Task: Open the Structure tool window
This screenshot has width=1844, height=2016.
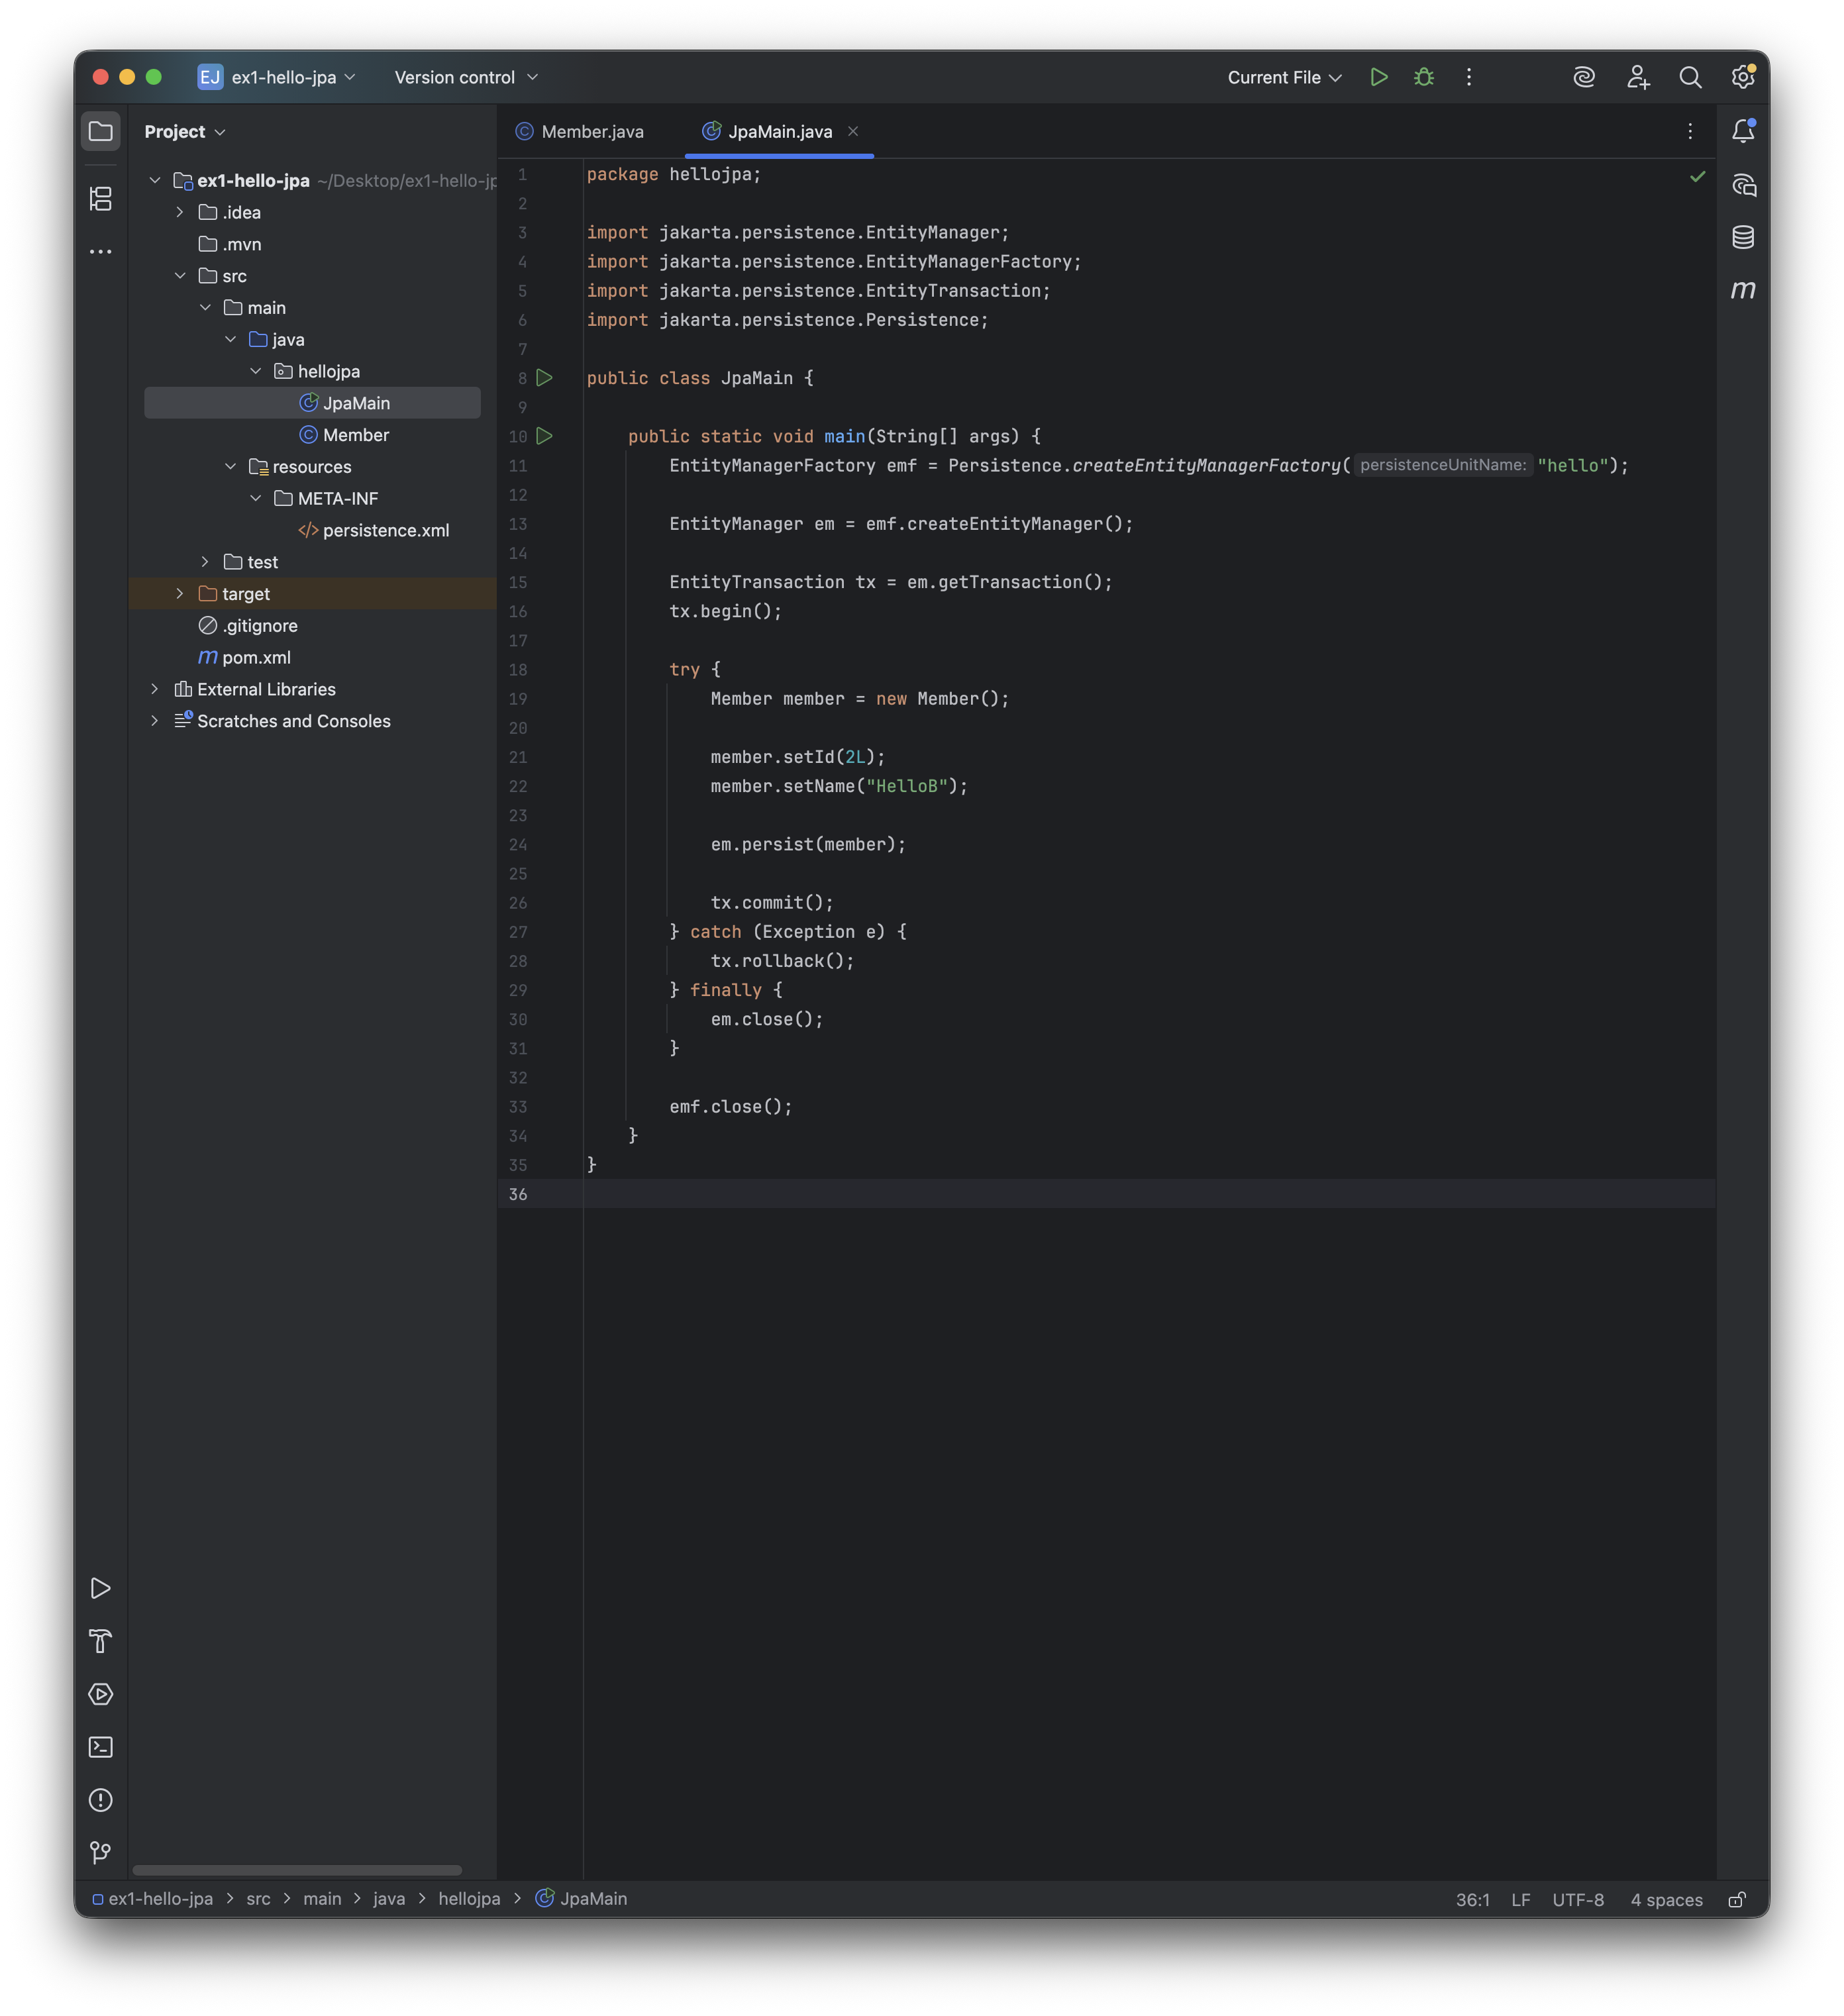Action: pyautogui.click(x=100, y=199)
